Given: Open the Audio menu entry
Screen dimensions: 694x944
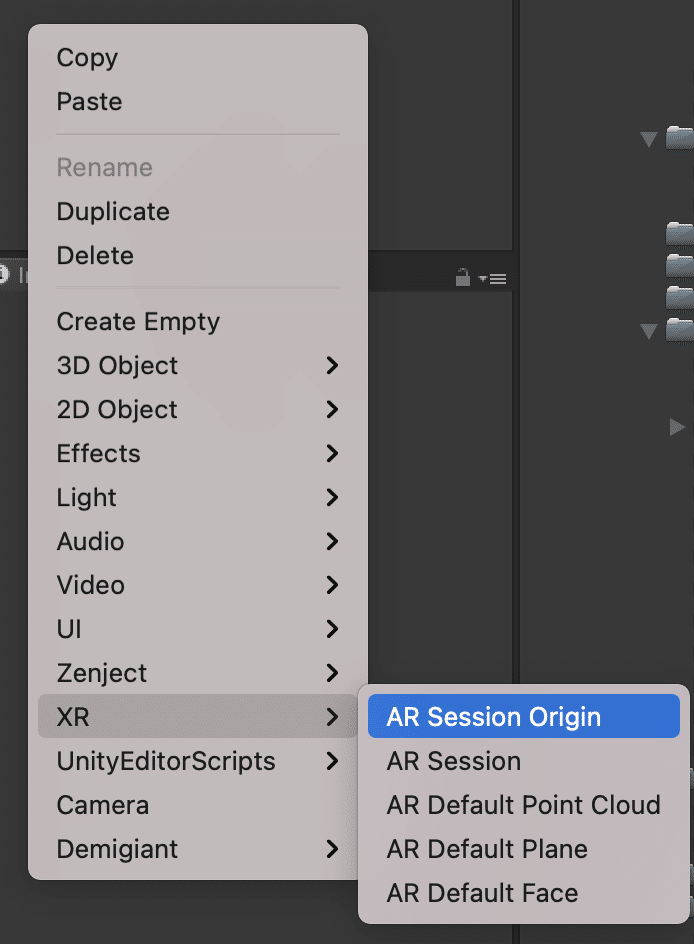Looking at the screenshot, I should click(90, 542).
